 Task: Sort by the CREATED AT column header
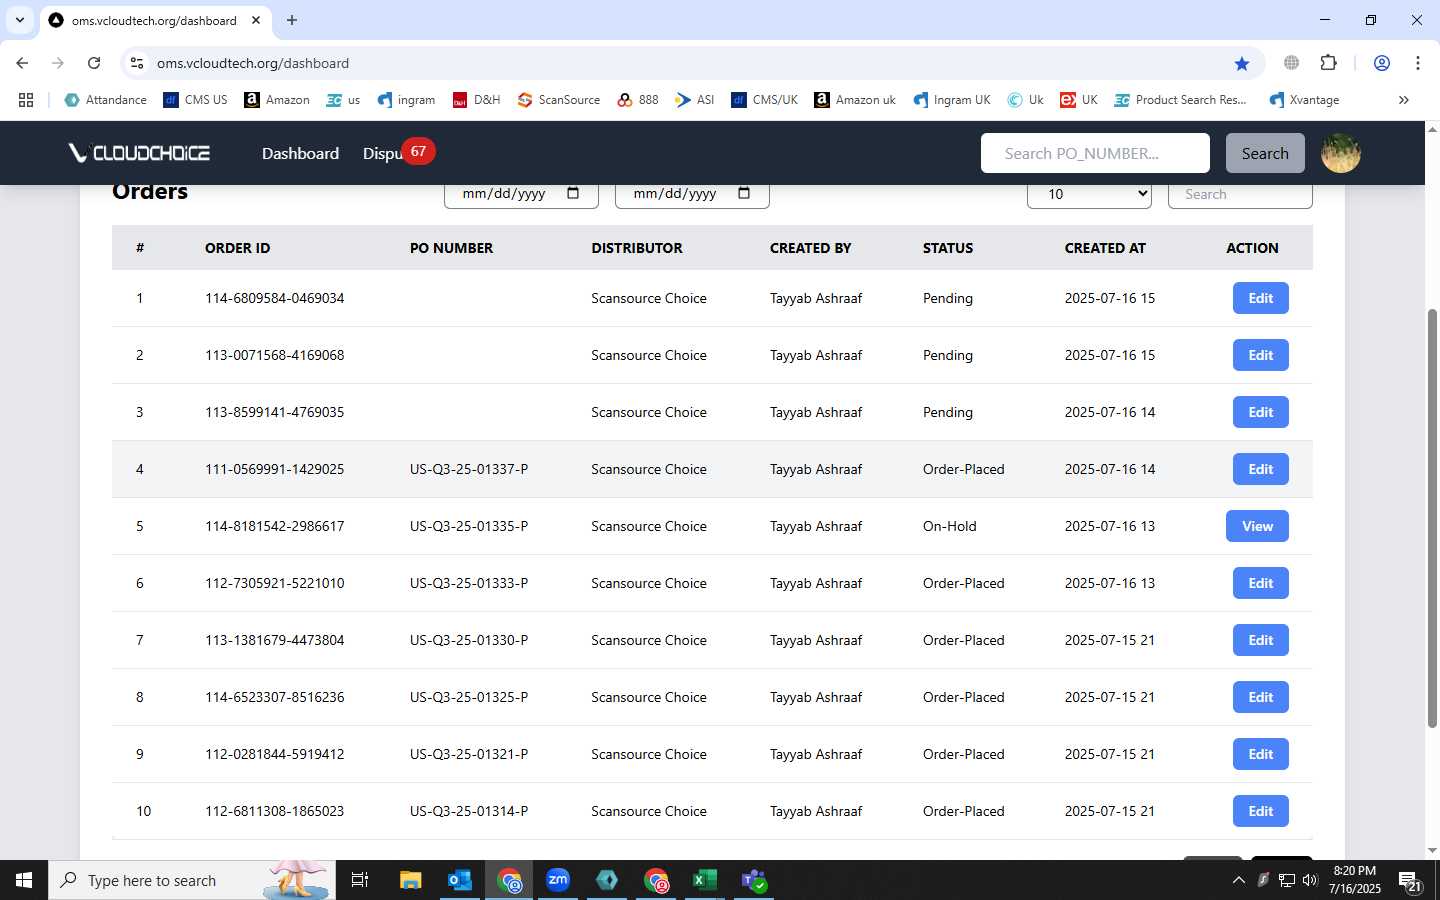point(1105,248)
